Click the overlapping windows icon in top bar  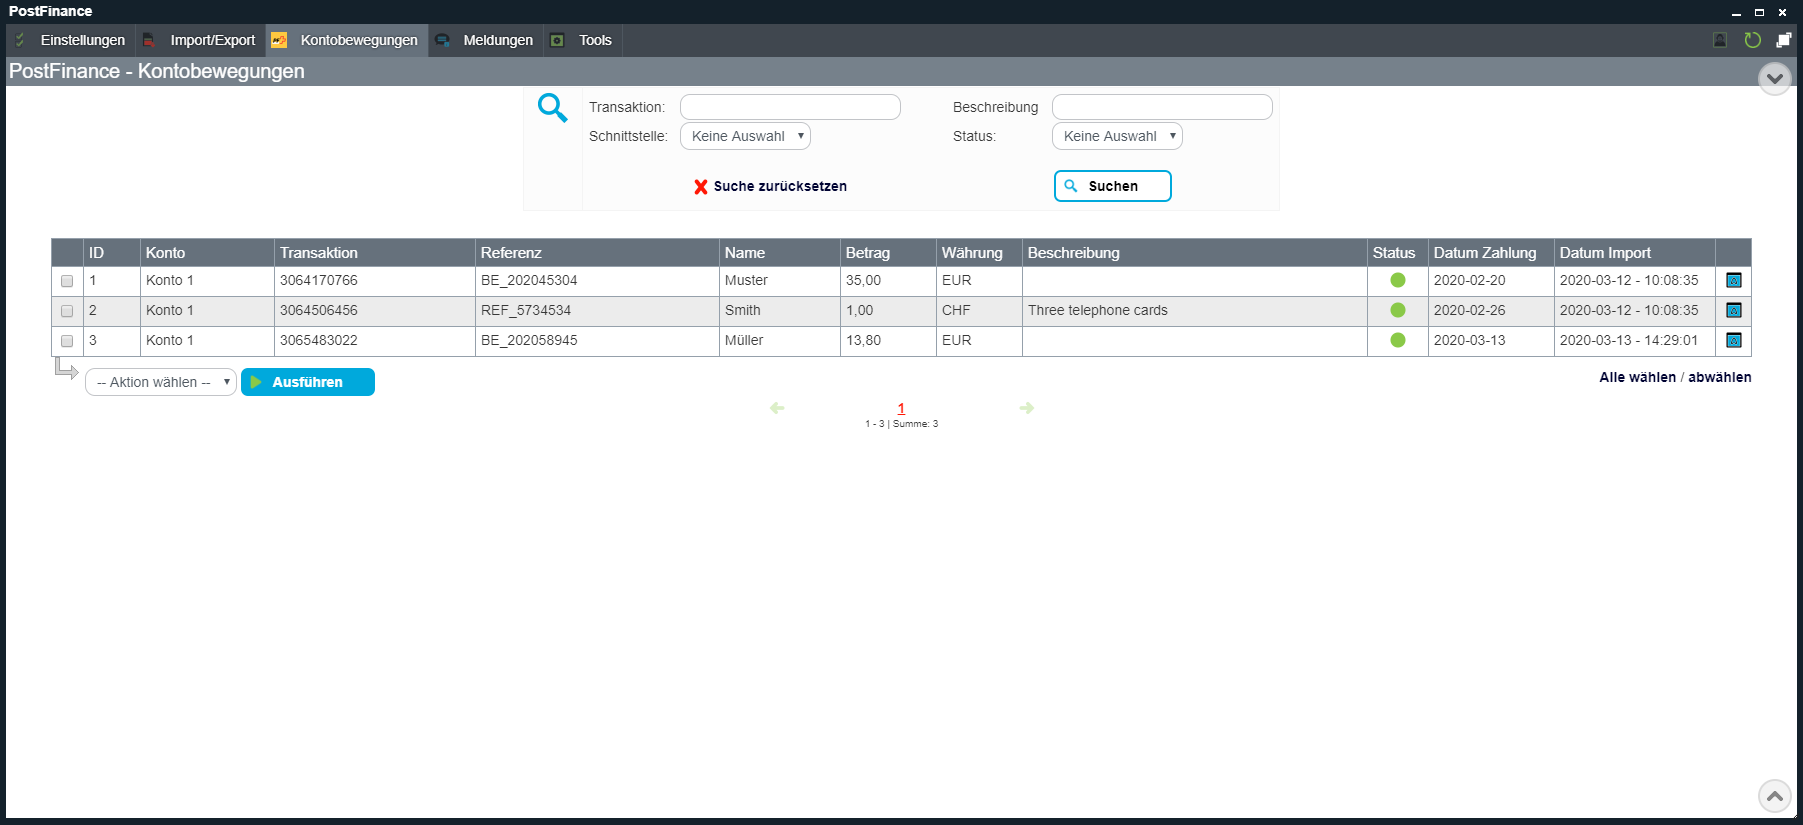tap(1784, 40)
